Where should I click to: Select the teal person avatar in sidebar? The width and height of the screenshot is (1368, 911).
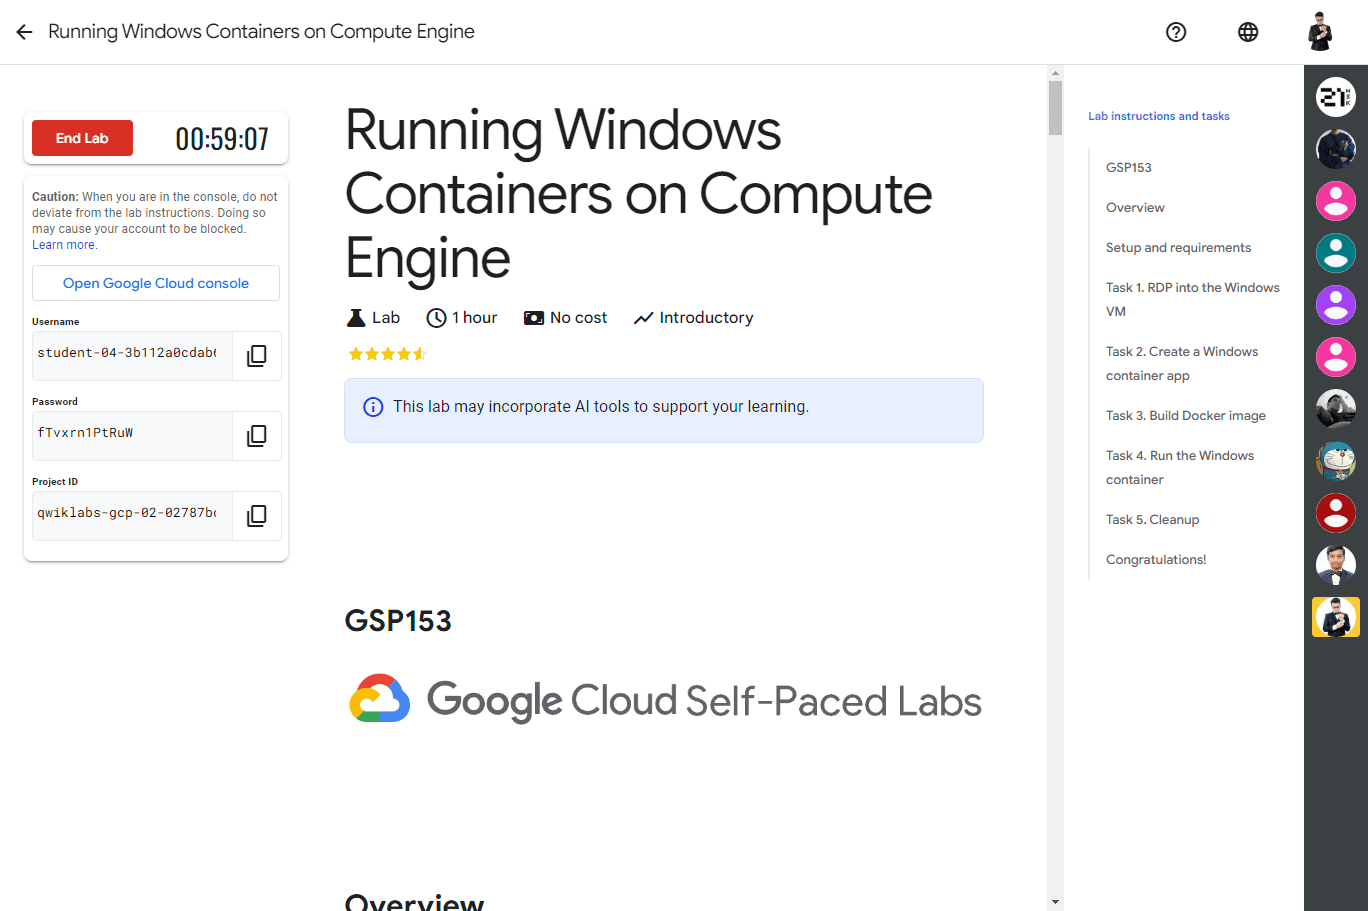pyautogui.click(x=1336, y=253)
